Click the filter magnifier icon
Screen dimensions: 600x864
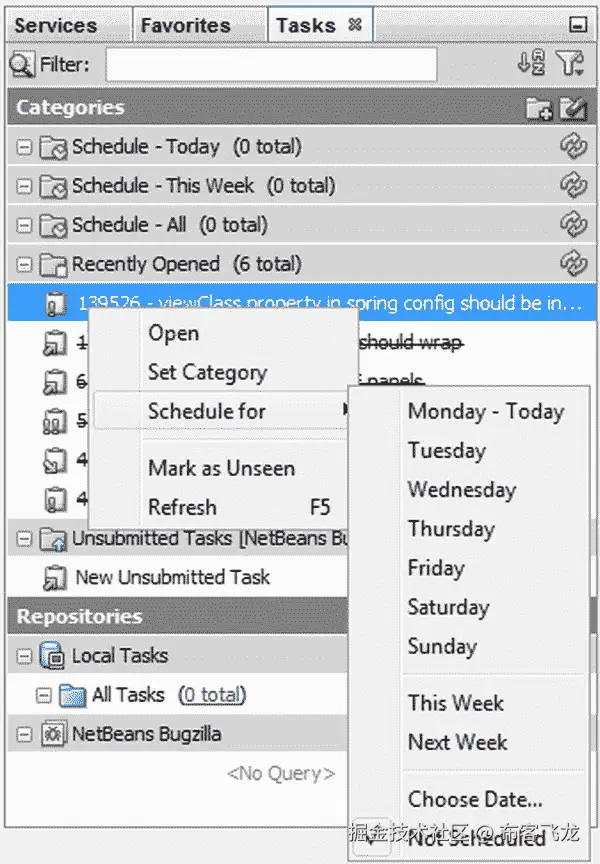click(x=21, y=64)
